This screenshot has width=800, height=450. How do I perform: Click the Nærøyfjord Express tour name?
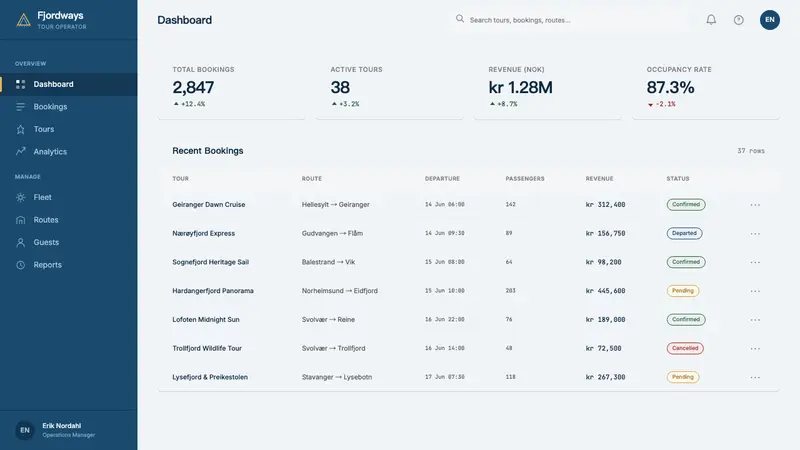pos(204,233)
